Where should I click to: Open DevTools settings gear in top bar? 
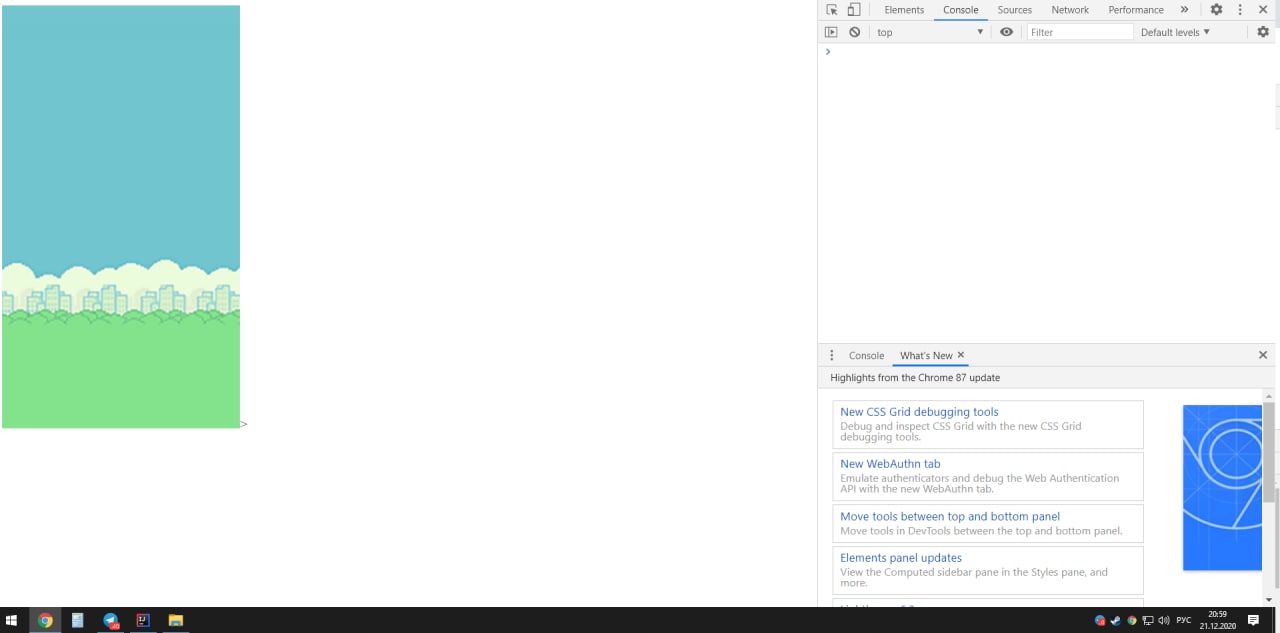[x=1216, y=10]
